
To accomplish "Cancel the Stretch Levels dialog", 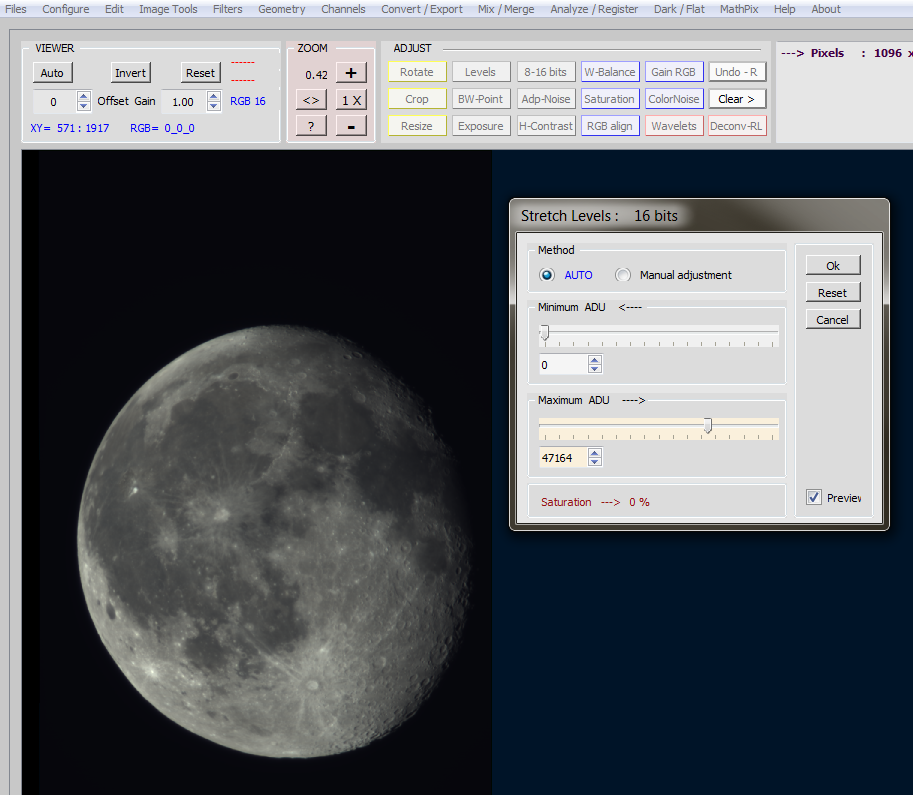I will pyautogui.click(x=832, y=320).
